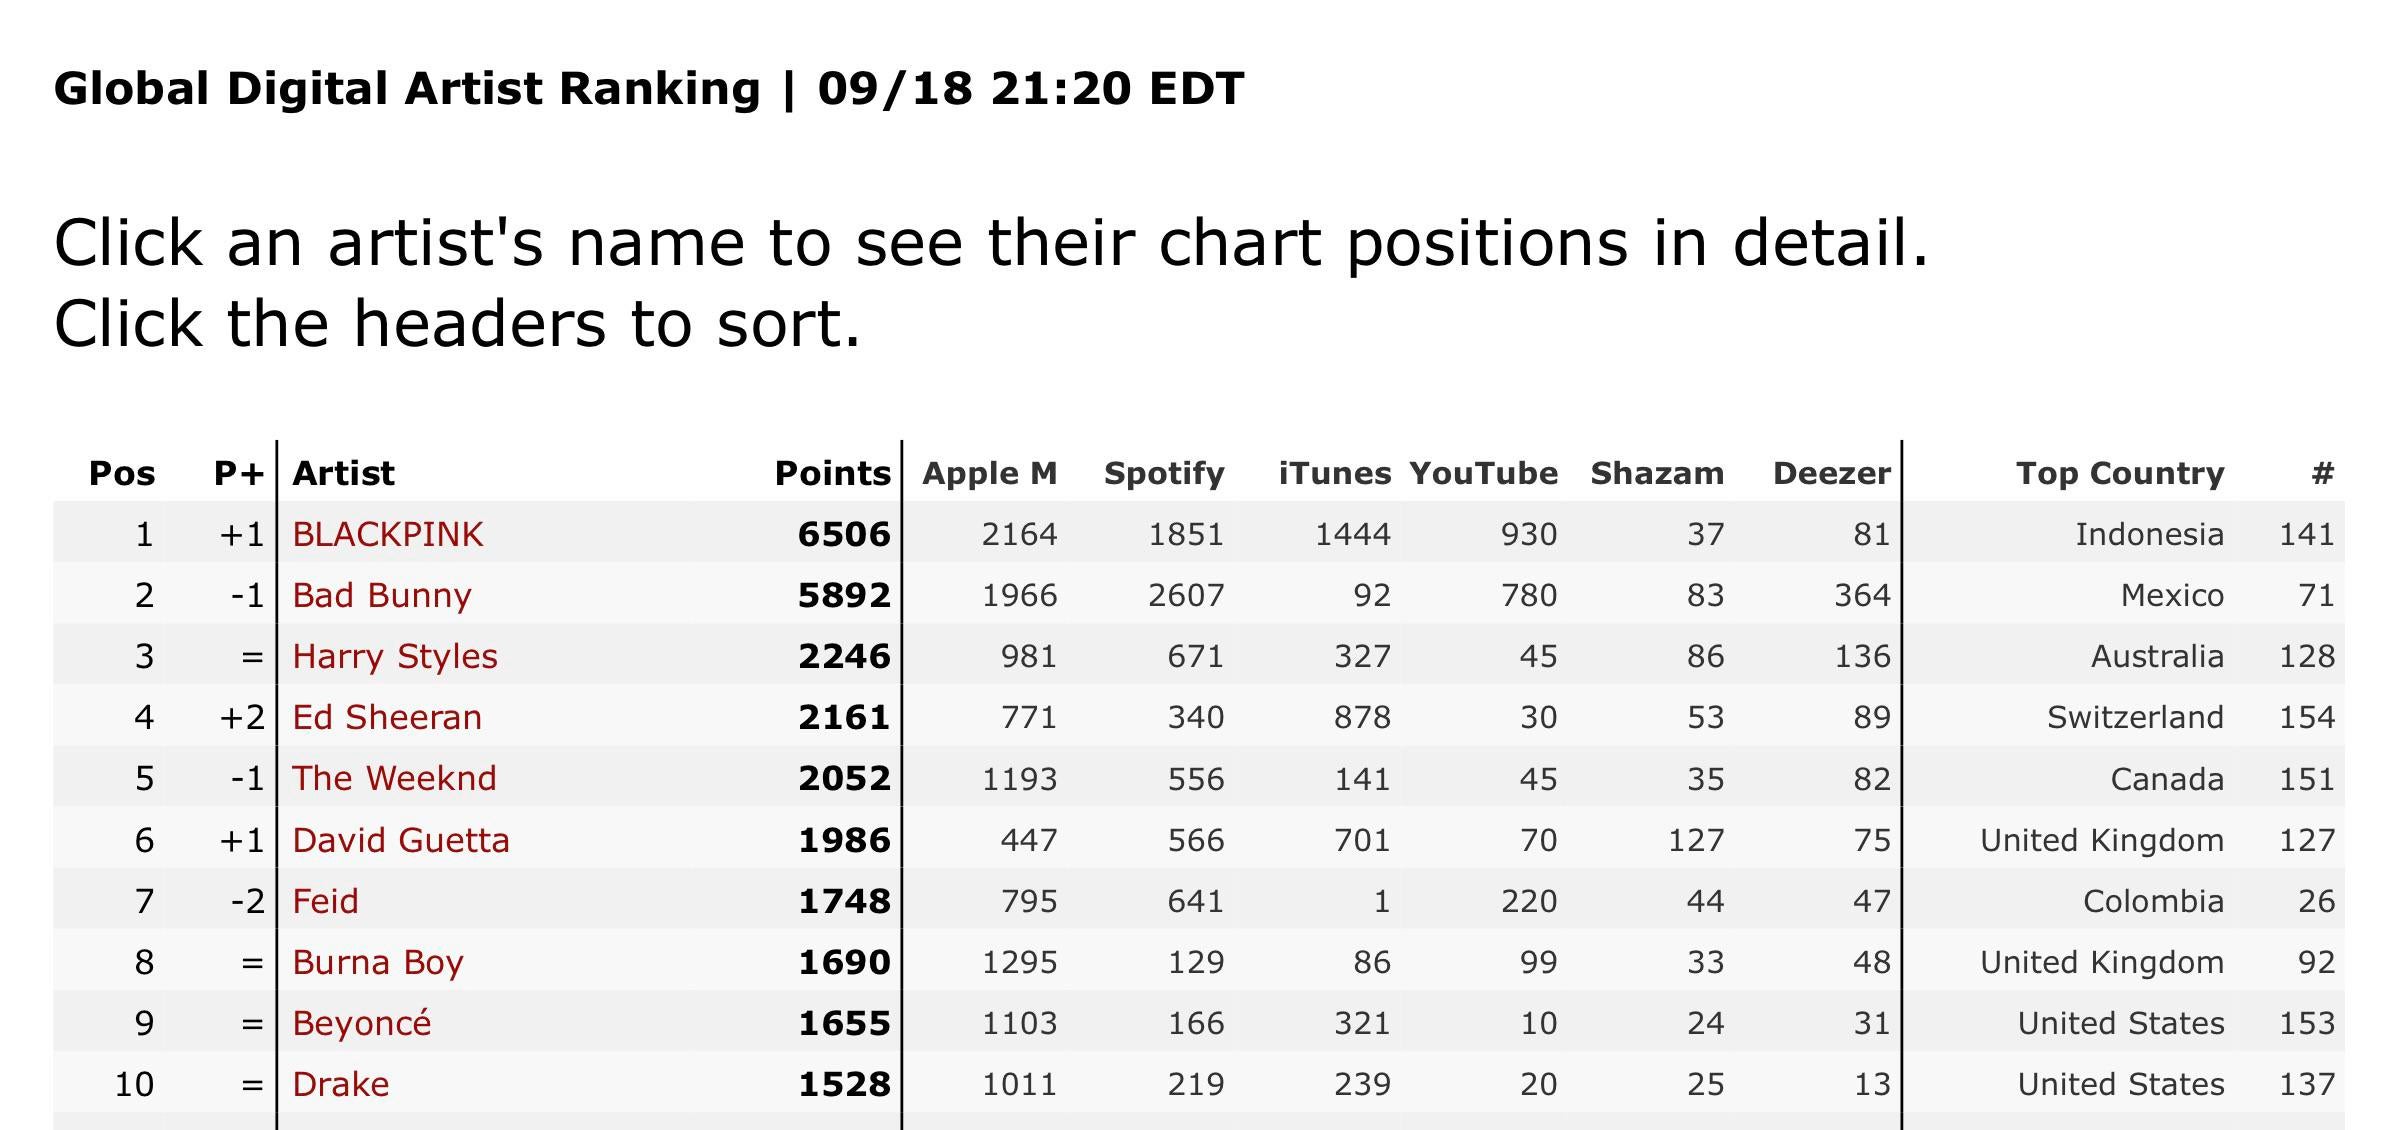Select The Weeknd artist name
Screen dimensions: 2386x1130
pos(394,778)
